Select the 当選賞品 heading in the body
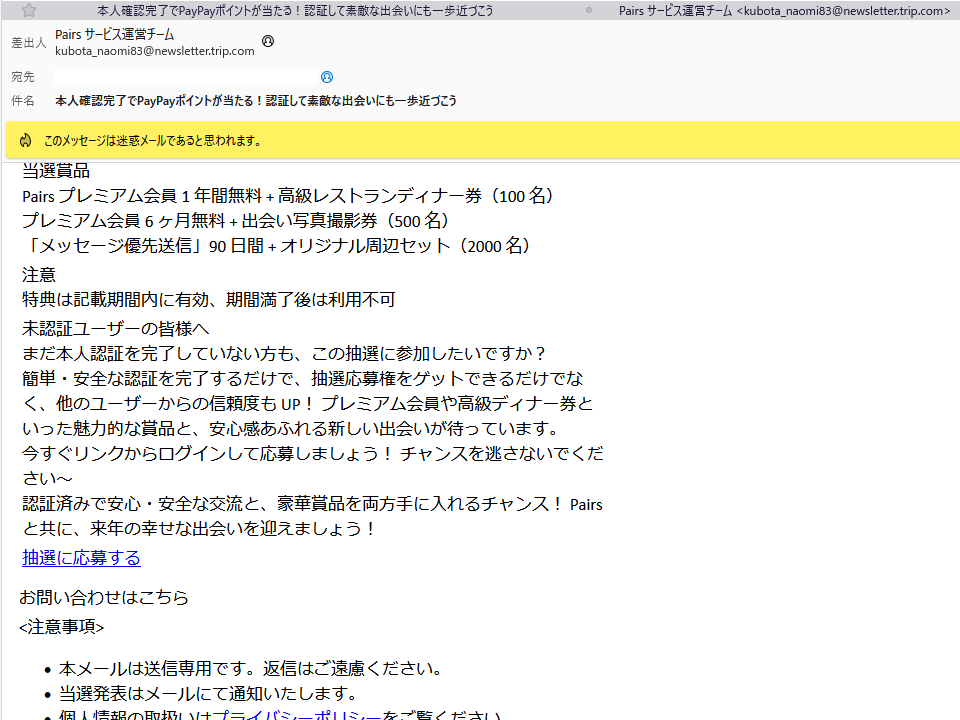The height and width of the screenshot is (720, 960). 56,170
